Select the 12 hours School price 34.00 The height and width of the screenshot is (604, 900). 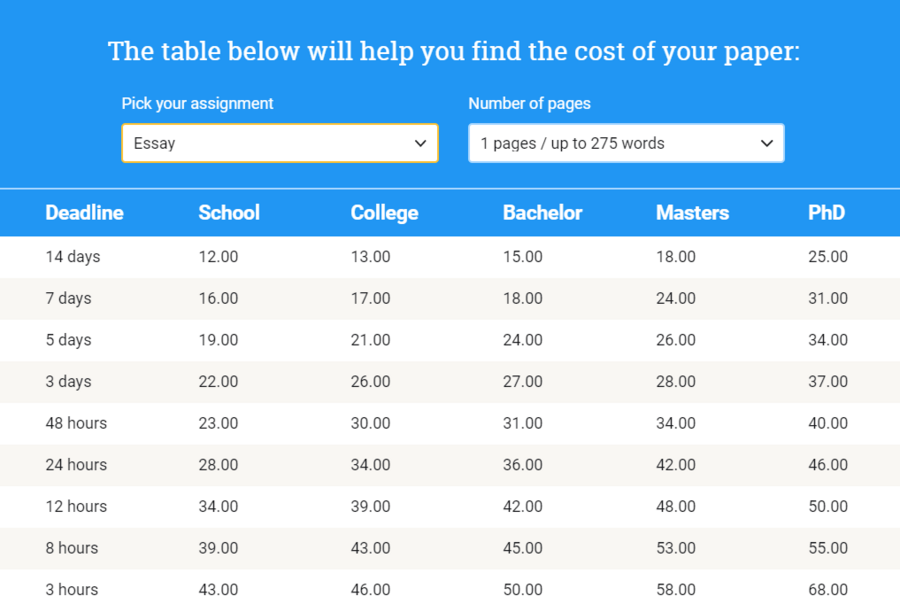218,506
